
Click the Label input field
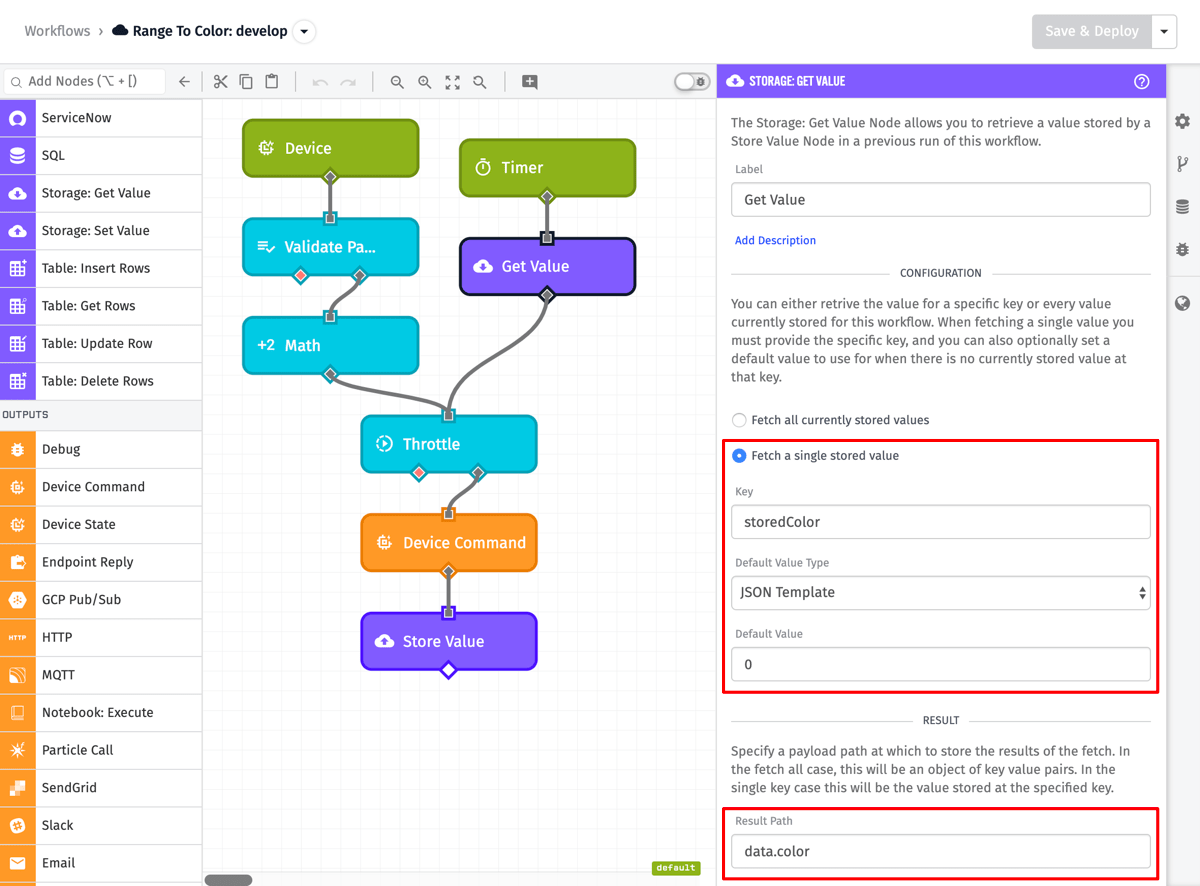point(940,200)
